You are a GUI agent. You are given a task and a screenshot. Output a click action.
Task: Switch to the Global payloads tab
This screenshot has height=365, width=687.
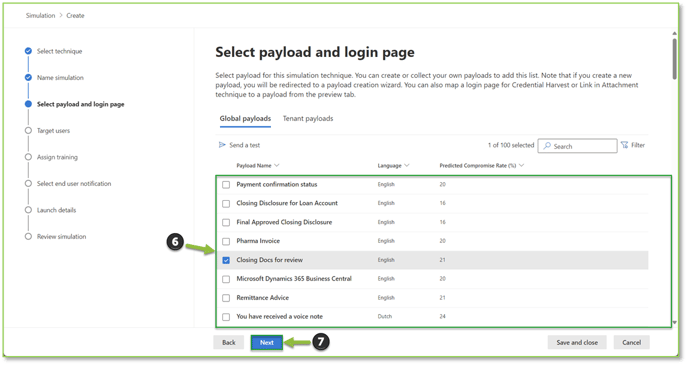(245, 118)
